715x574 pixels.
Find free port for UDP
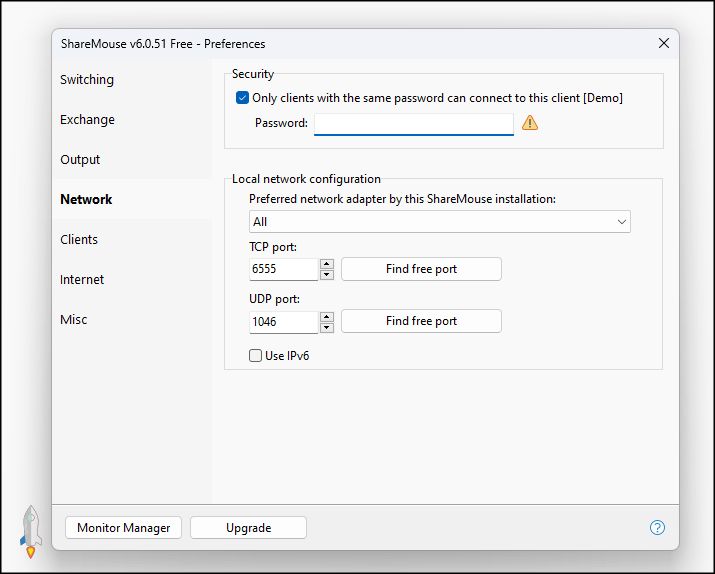[x=421, y=321]
